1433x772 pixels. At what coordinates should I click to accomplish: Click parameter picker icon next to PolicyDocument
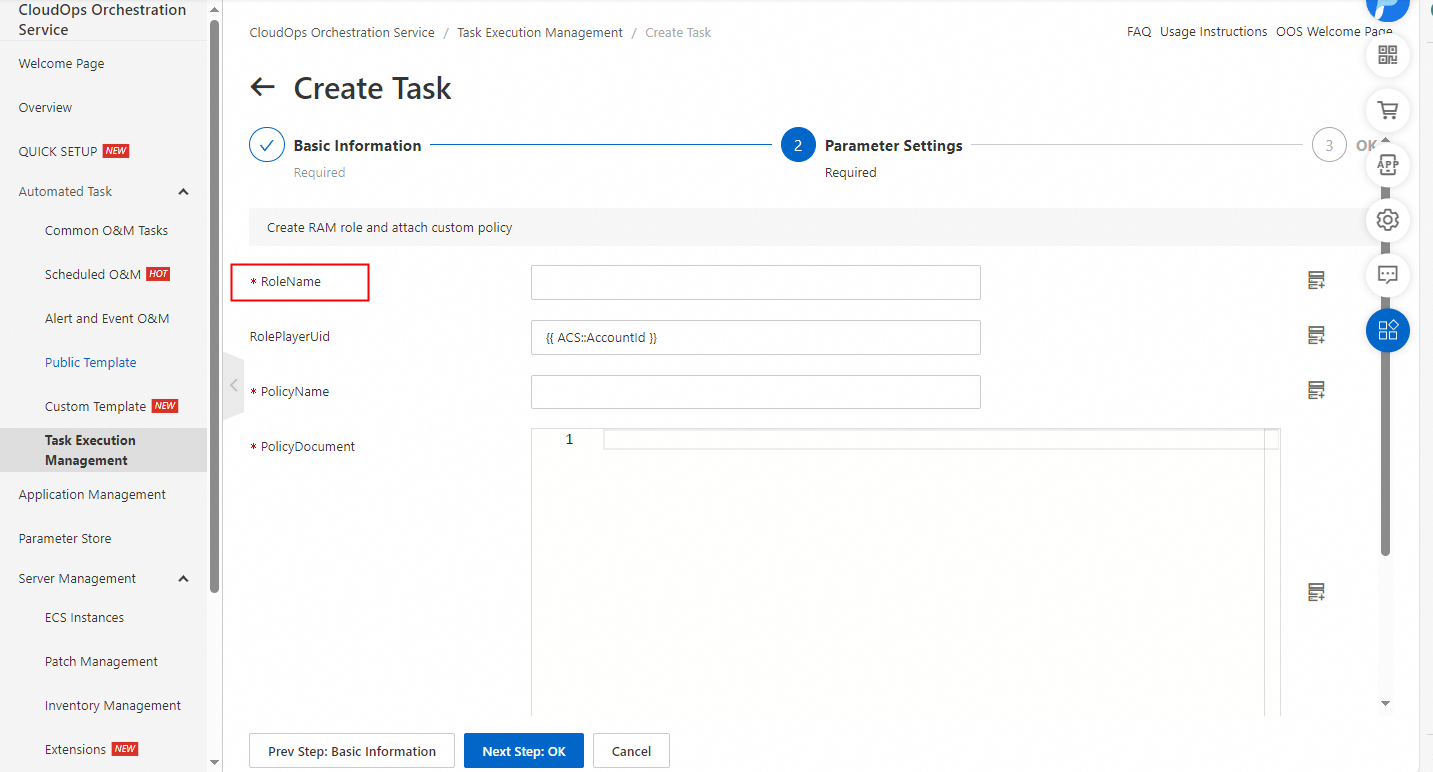click(x=1316, y=593)
